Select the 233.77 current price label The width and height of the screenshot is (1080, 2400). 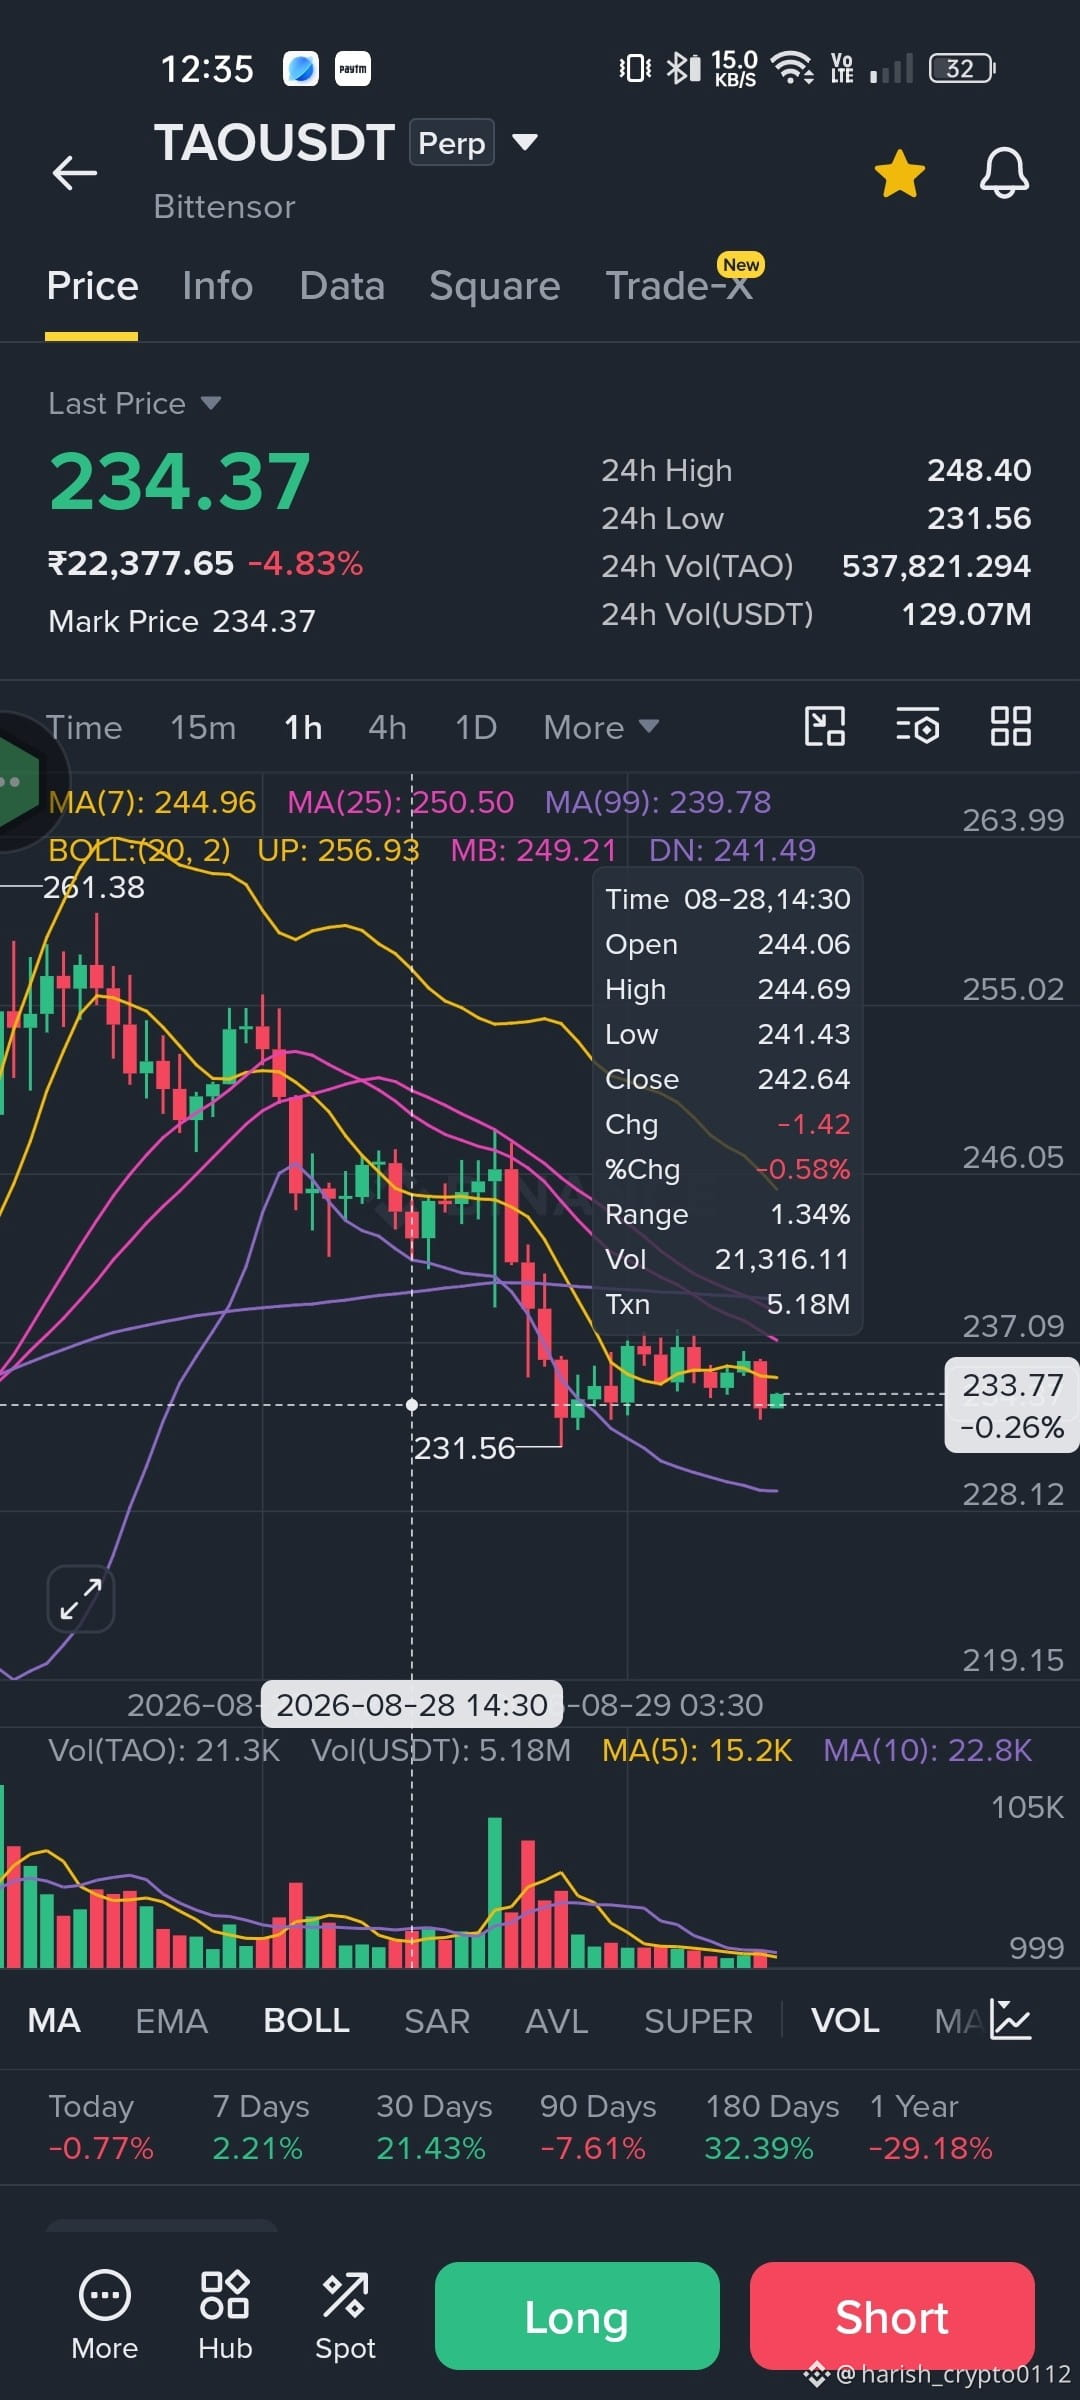[x=1012, y=1405]
